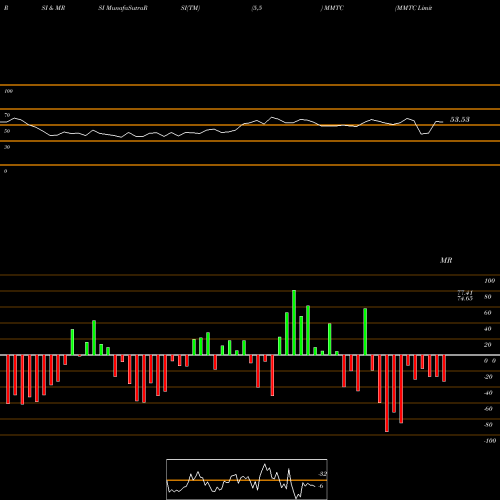Click RSI axis label 50
The width and height of the screenshot is (500, 500).
[7, 131]
